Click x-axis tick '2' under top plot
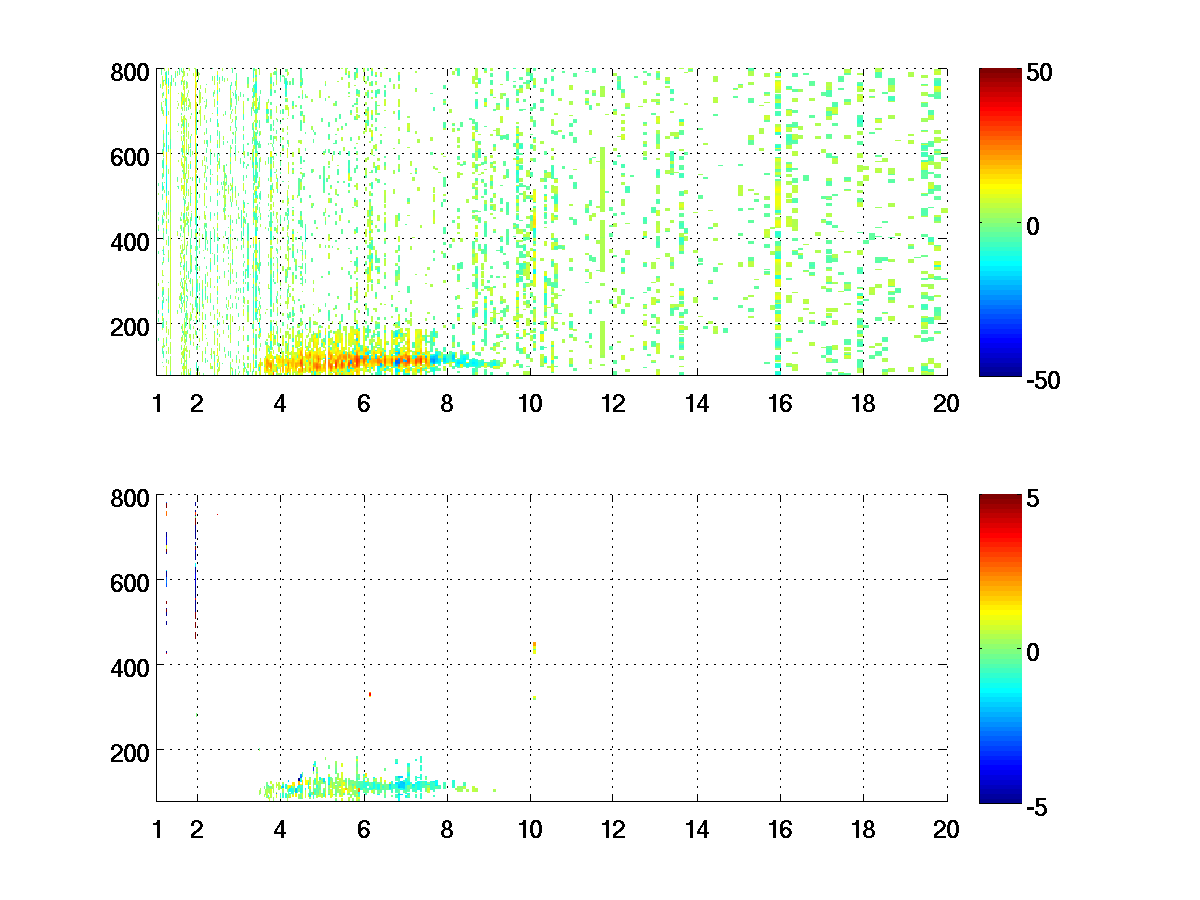The height and width of the screenshot is (900, 1200). [x=197, y=403]
